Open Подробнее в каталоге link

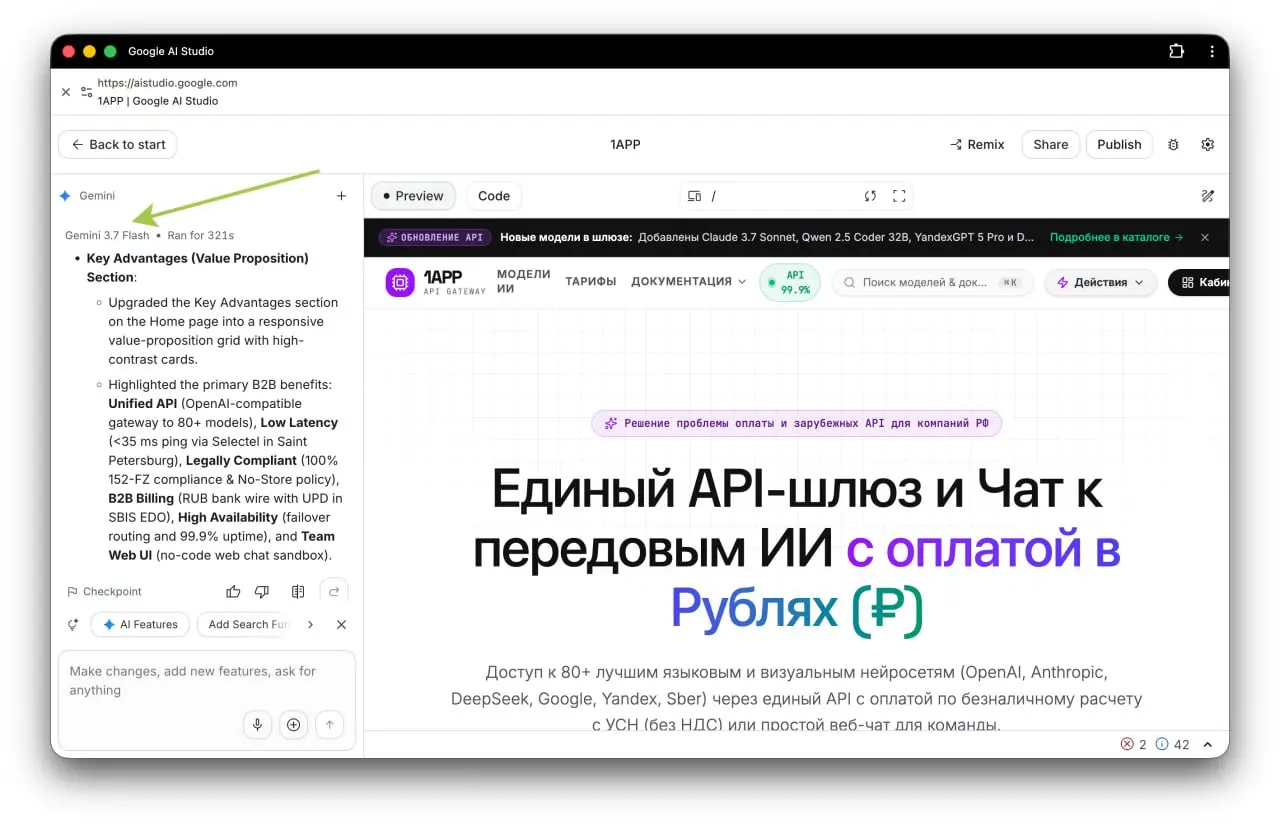1116,238
